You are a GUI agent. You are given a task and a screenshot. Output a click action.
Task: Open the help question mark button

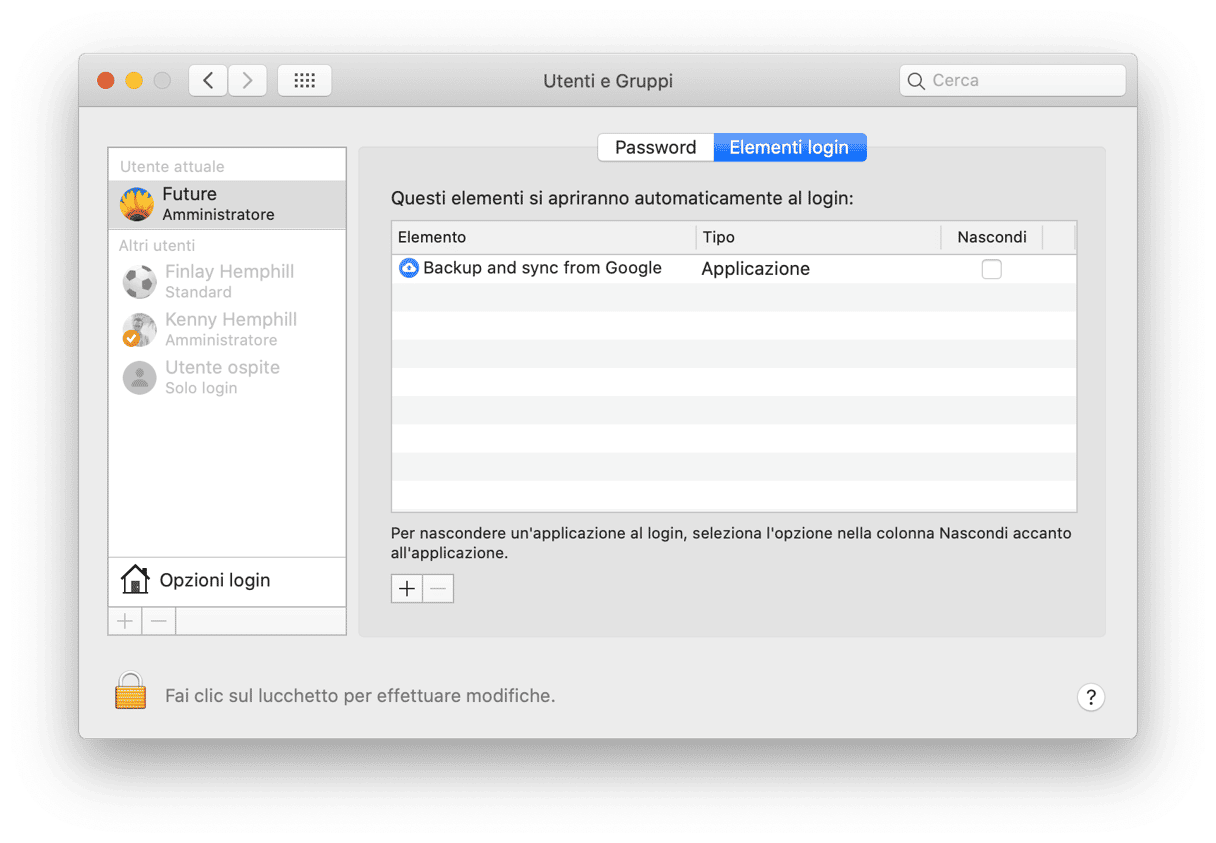click(x=1090, y=697)
